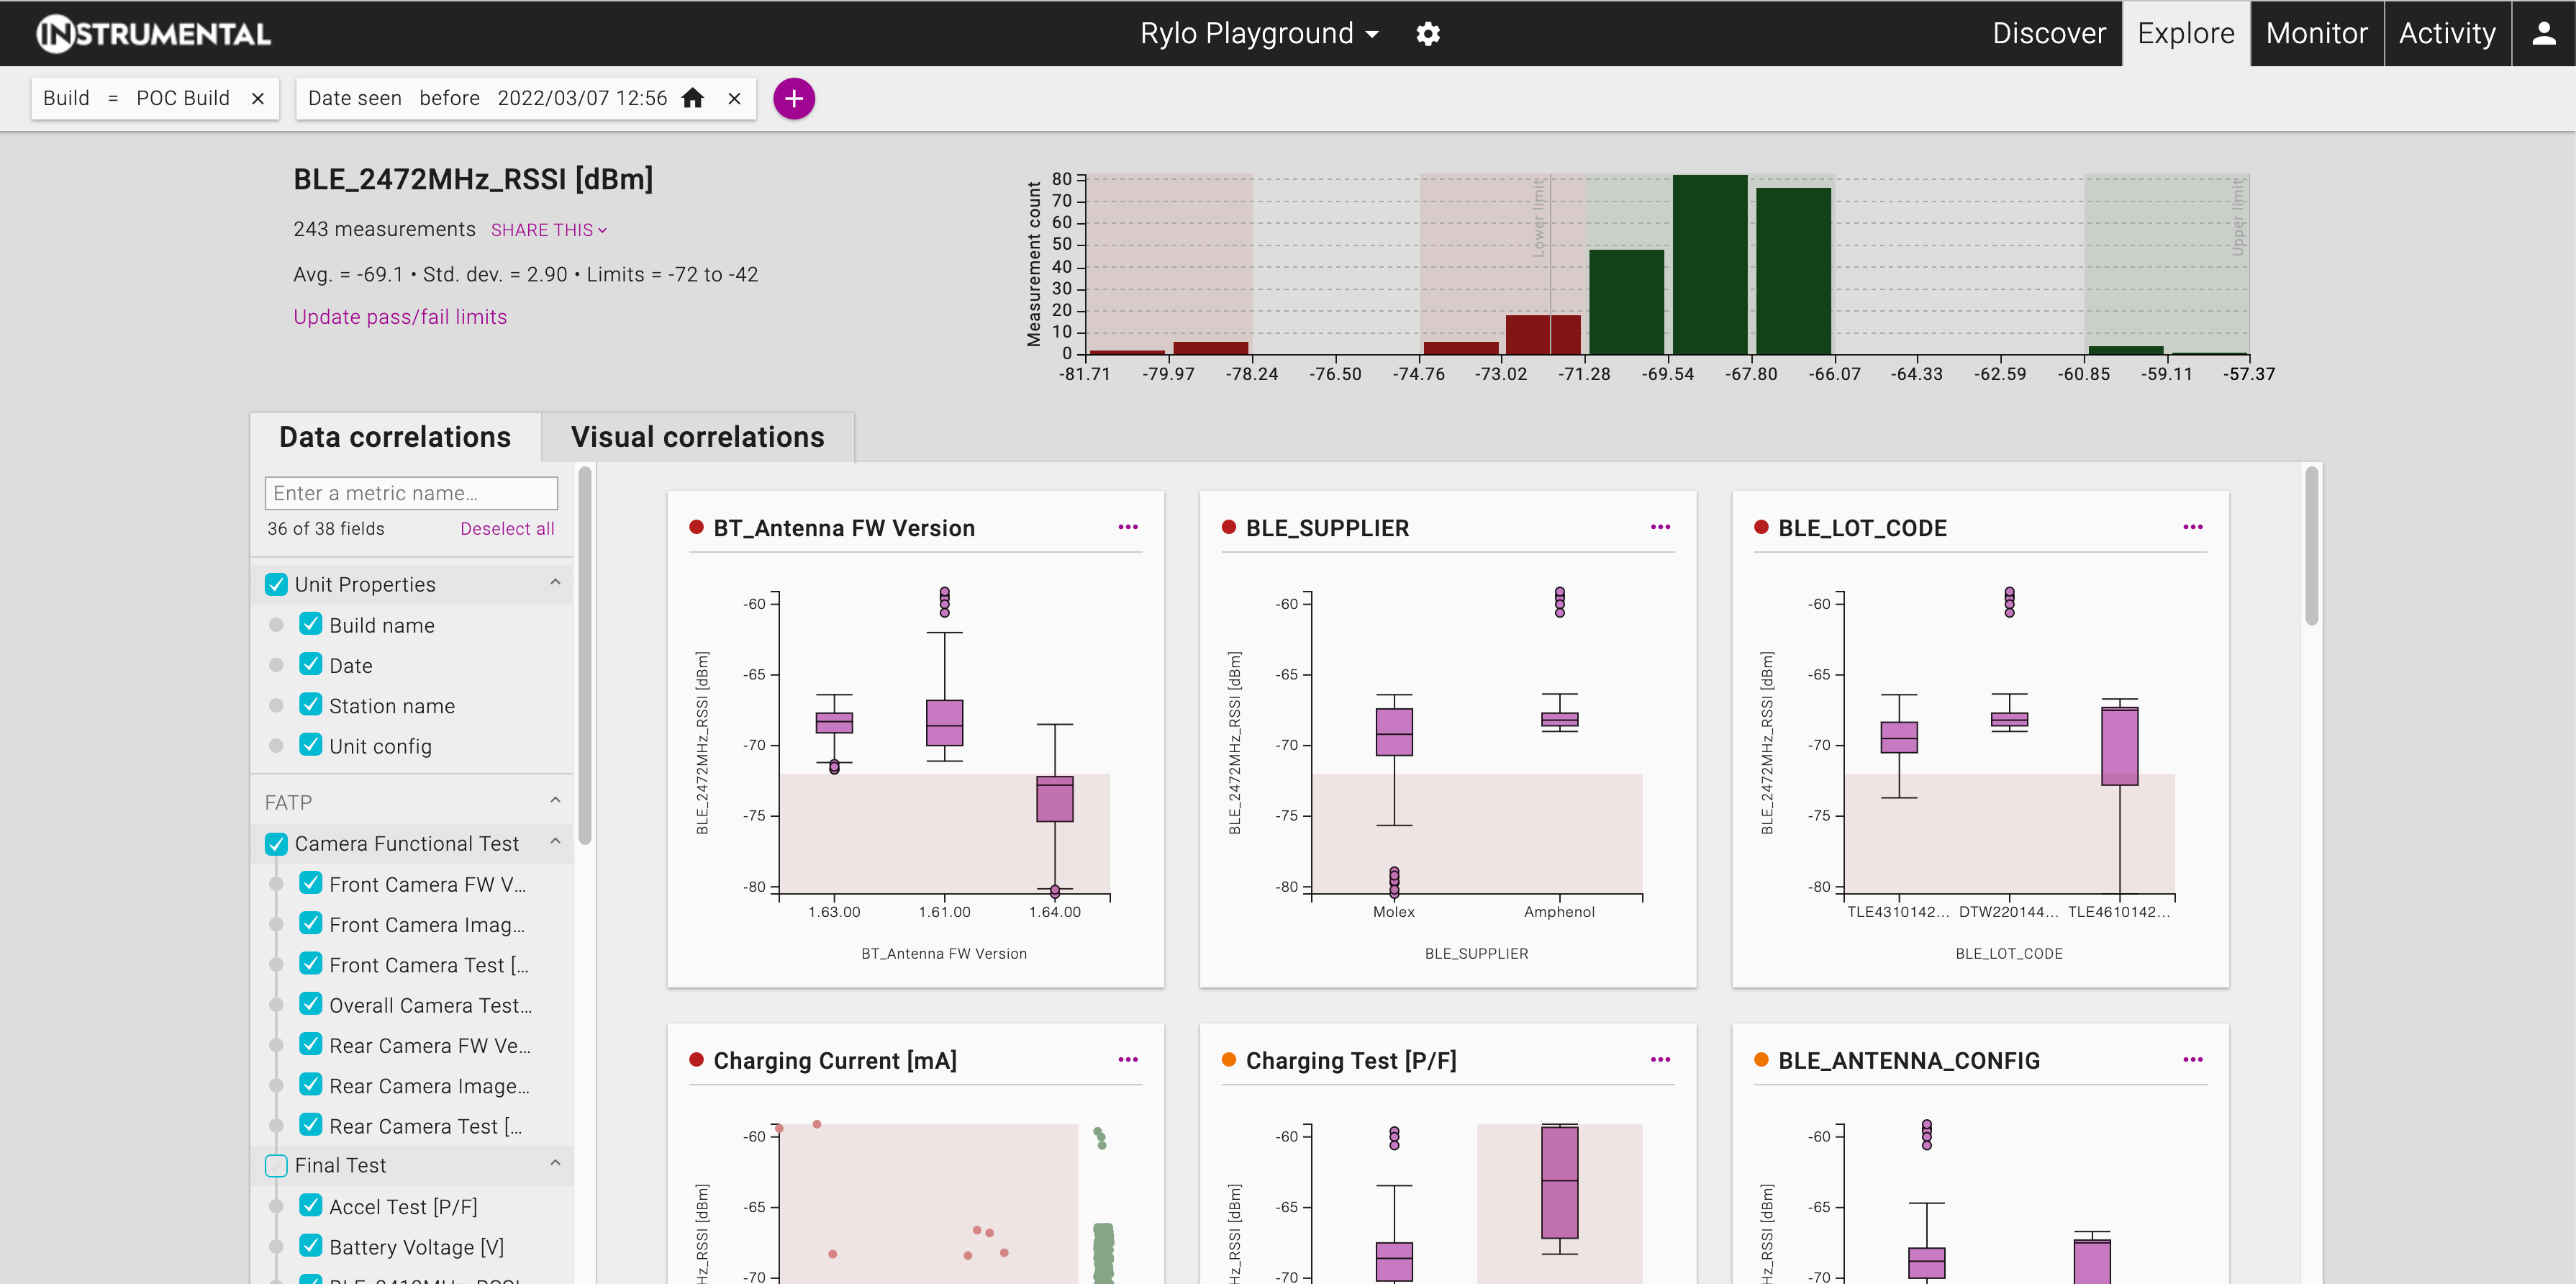
Task: Open the Rylo Playground project dropdown
Action: pyautogui.click(x=1259, y=34)
